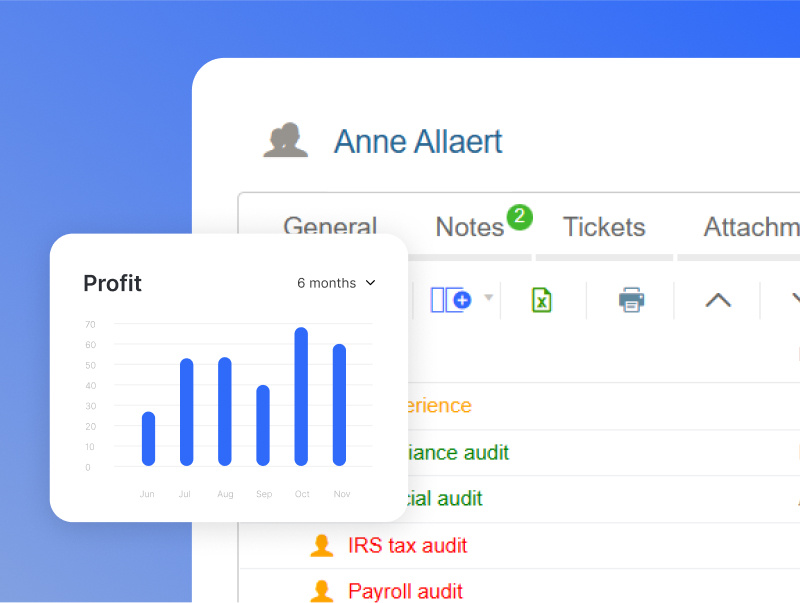Select the Oct bar in the Profit chart
This screenshot has height=603, width=800.
(x=301, y=396)
